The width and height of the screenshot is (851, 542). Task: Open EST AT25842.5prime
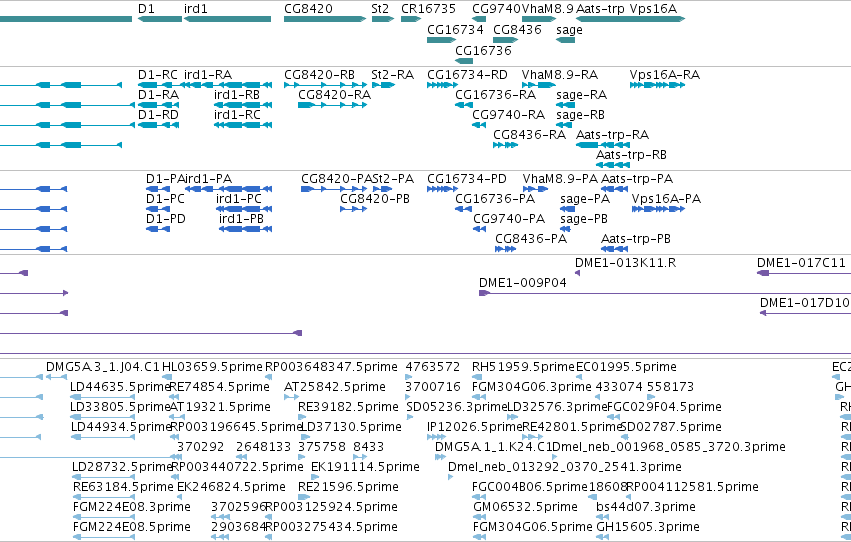click(335, 387)
